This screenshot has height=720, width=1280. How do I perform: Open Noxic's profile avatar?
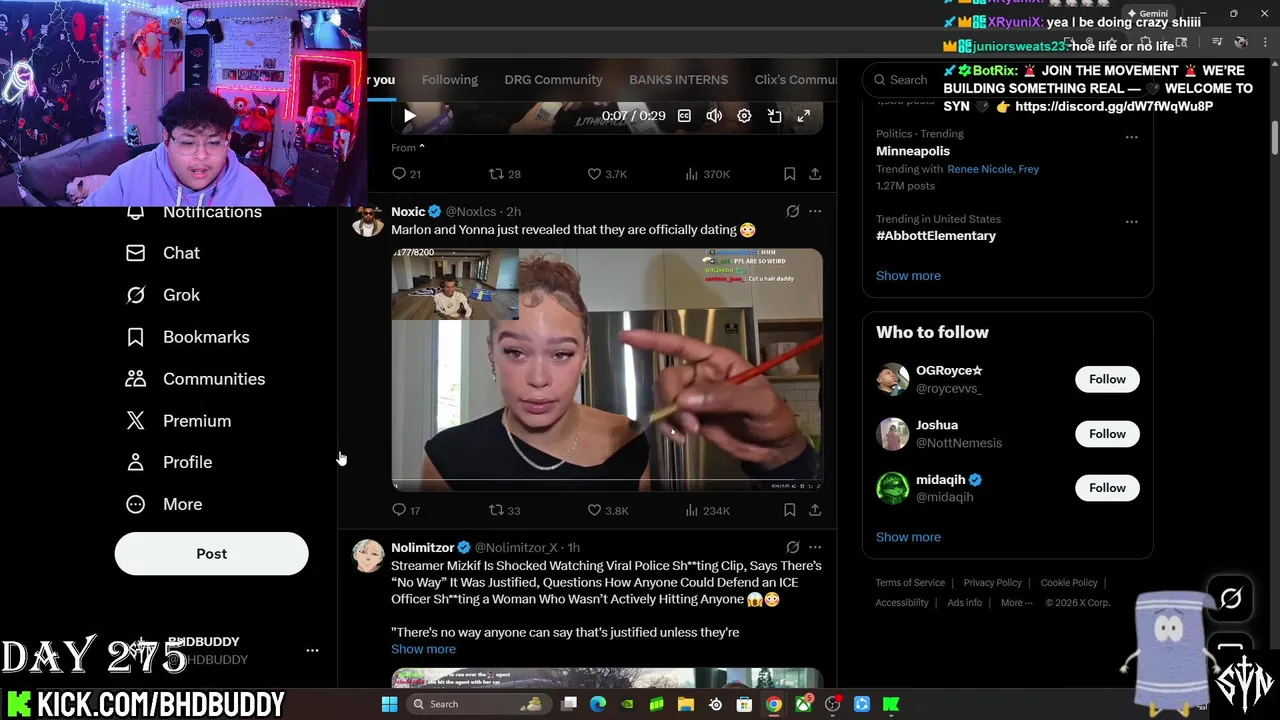[x=368, y=220]
